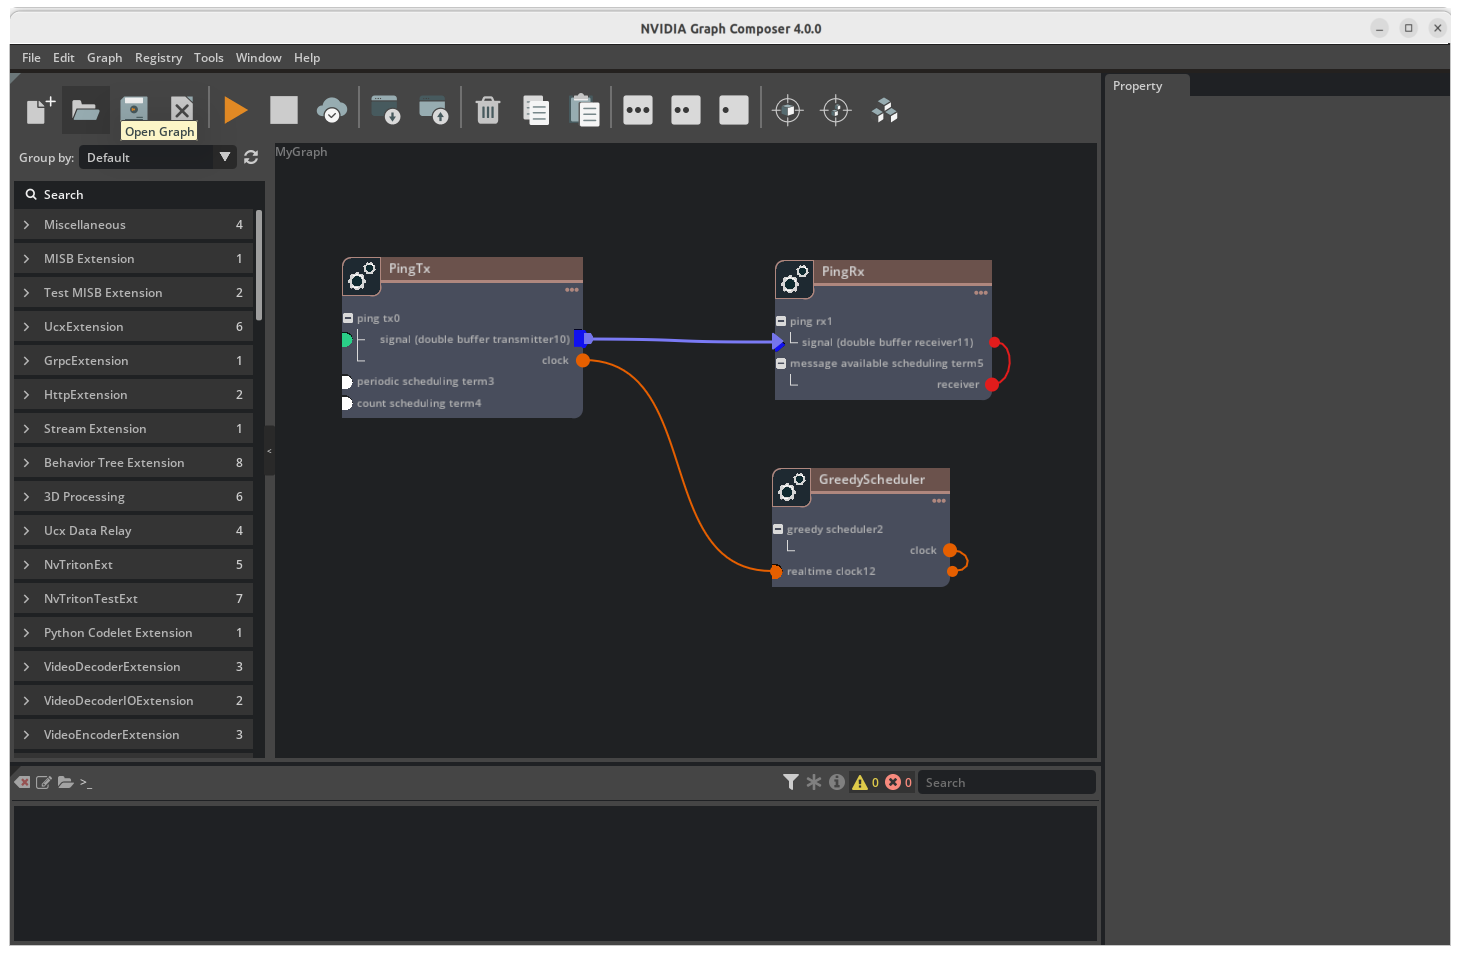Select the VideoEncoderExtension row
This screenshot has height=955, width=1460.
[133, 735]
